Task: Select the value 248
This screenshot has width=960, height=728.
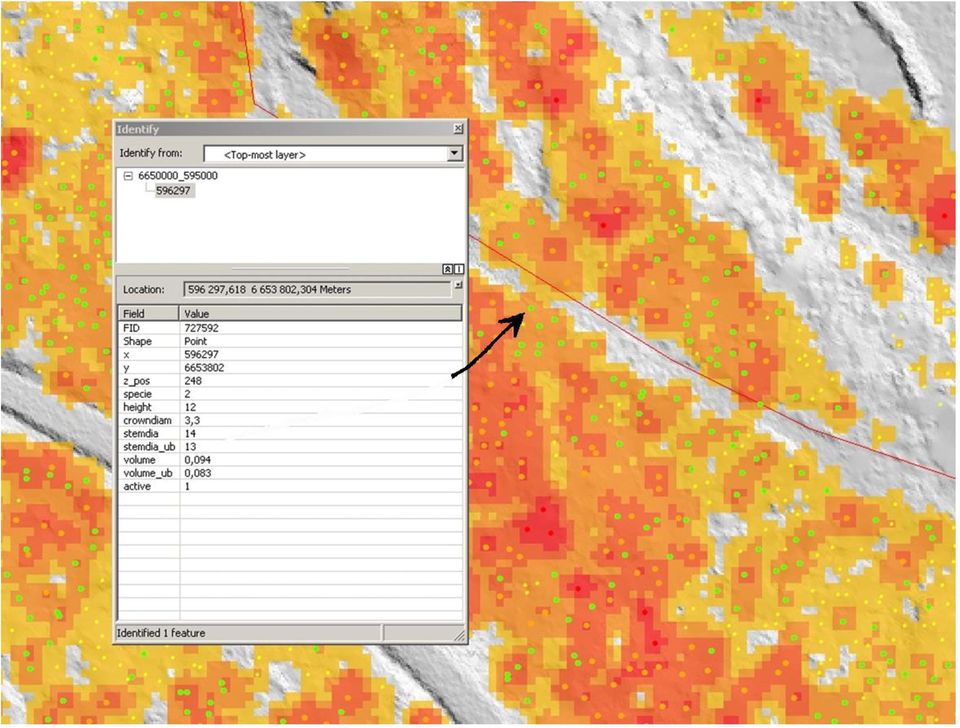Action: click(193, 381)
